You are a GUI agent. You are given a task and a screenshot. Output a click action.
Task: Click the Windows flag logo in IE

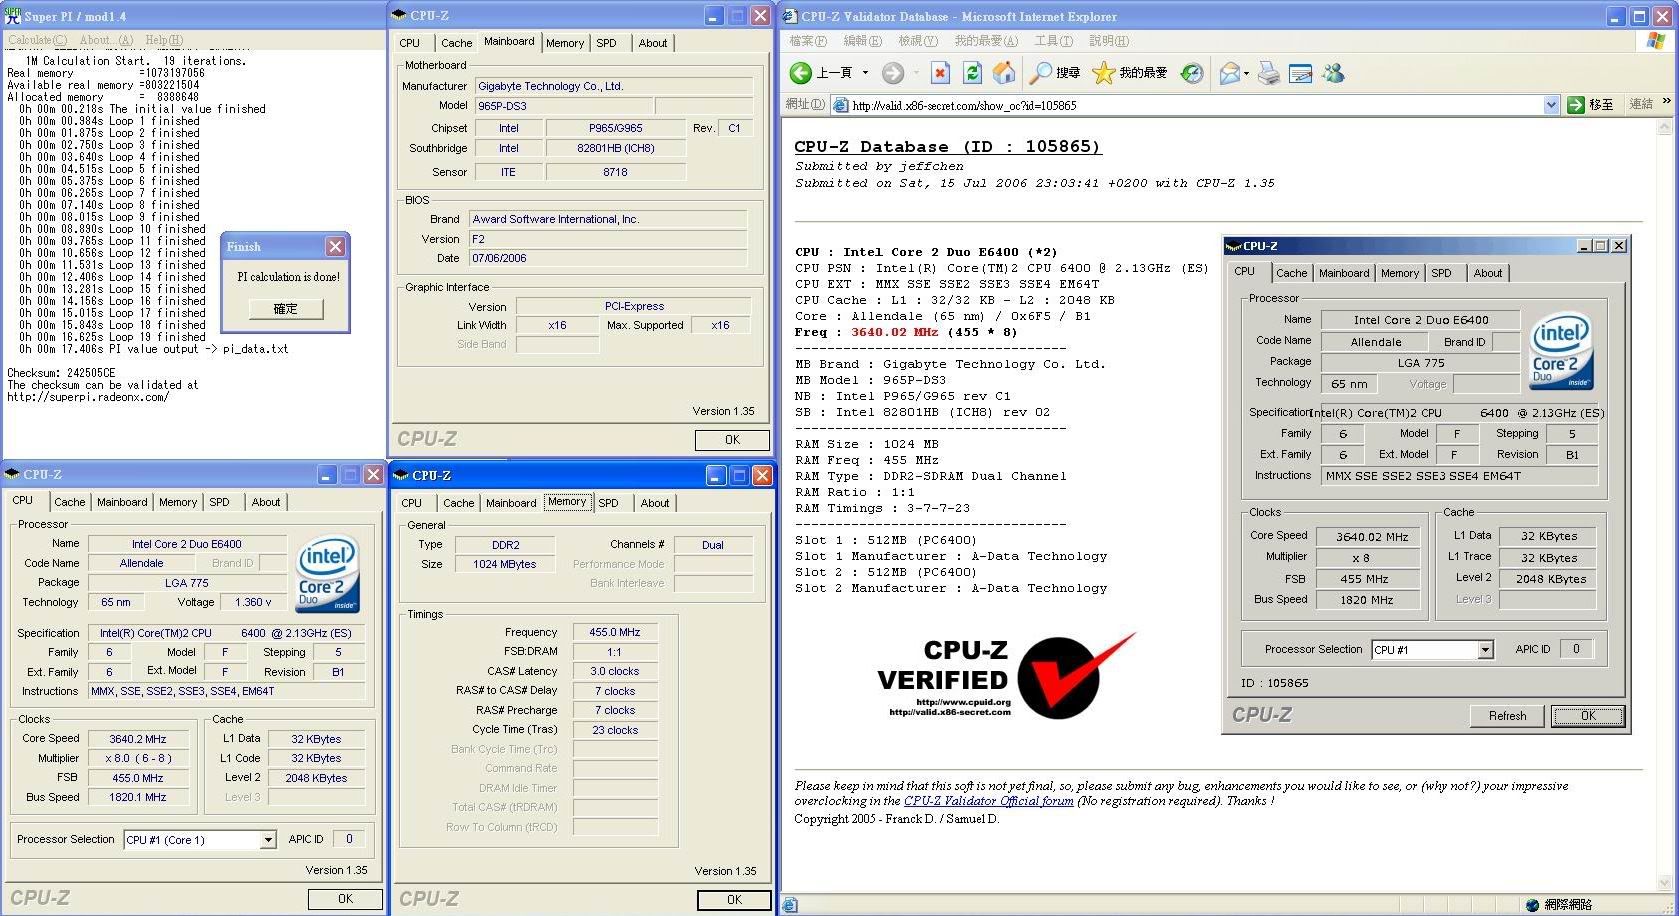[1656, 41]
